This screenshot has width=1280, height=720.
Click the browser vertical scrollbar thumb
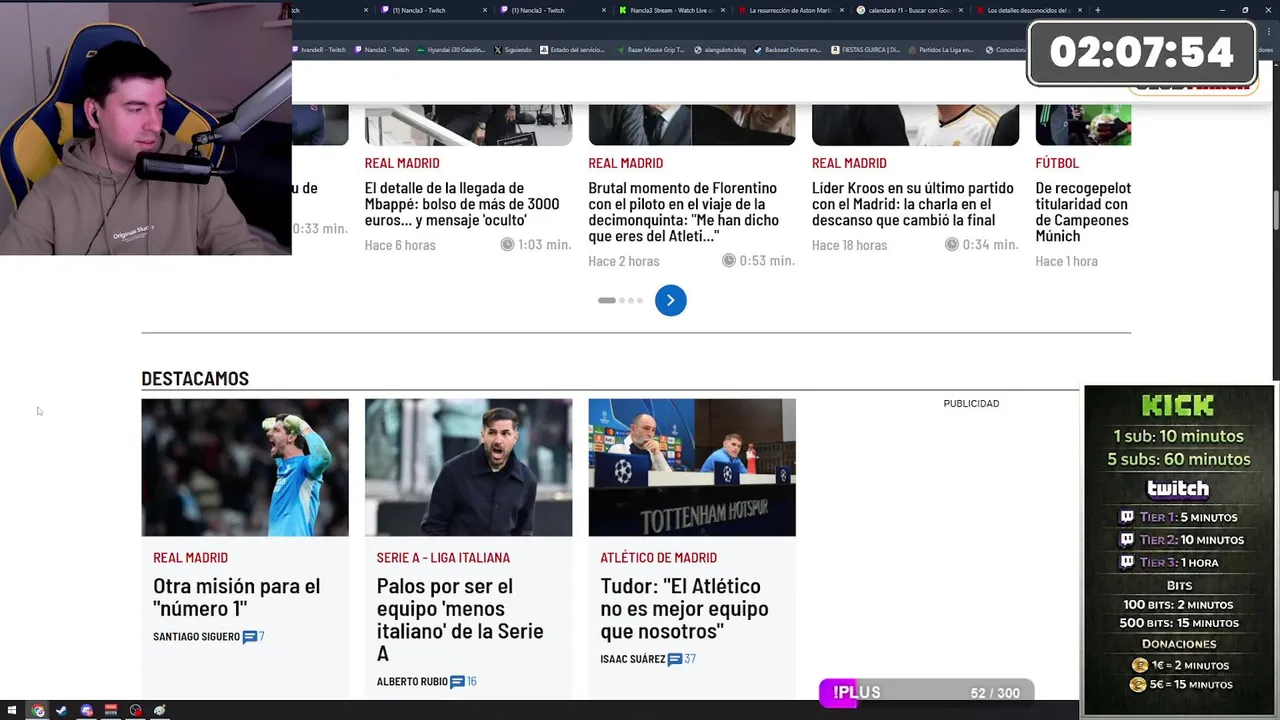pos(1275,212)
